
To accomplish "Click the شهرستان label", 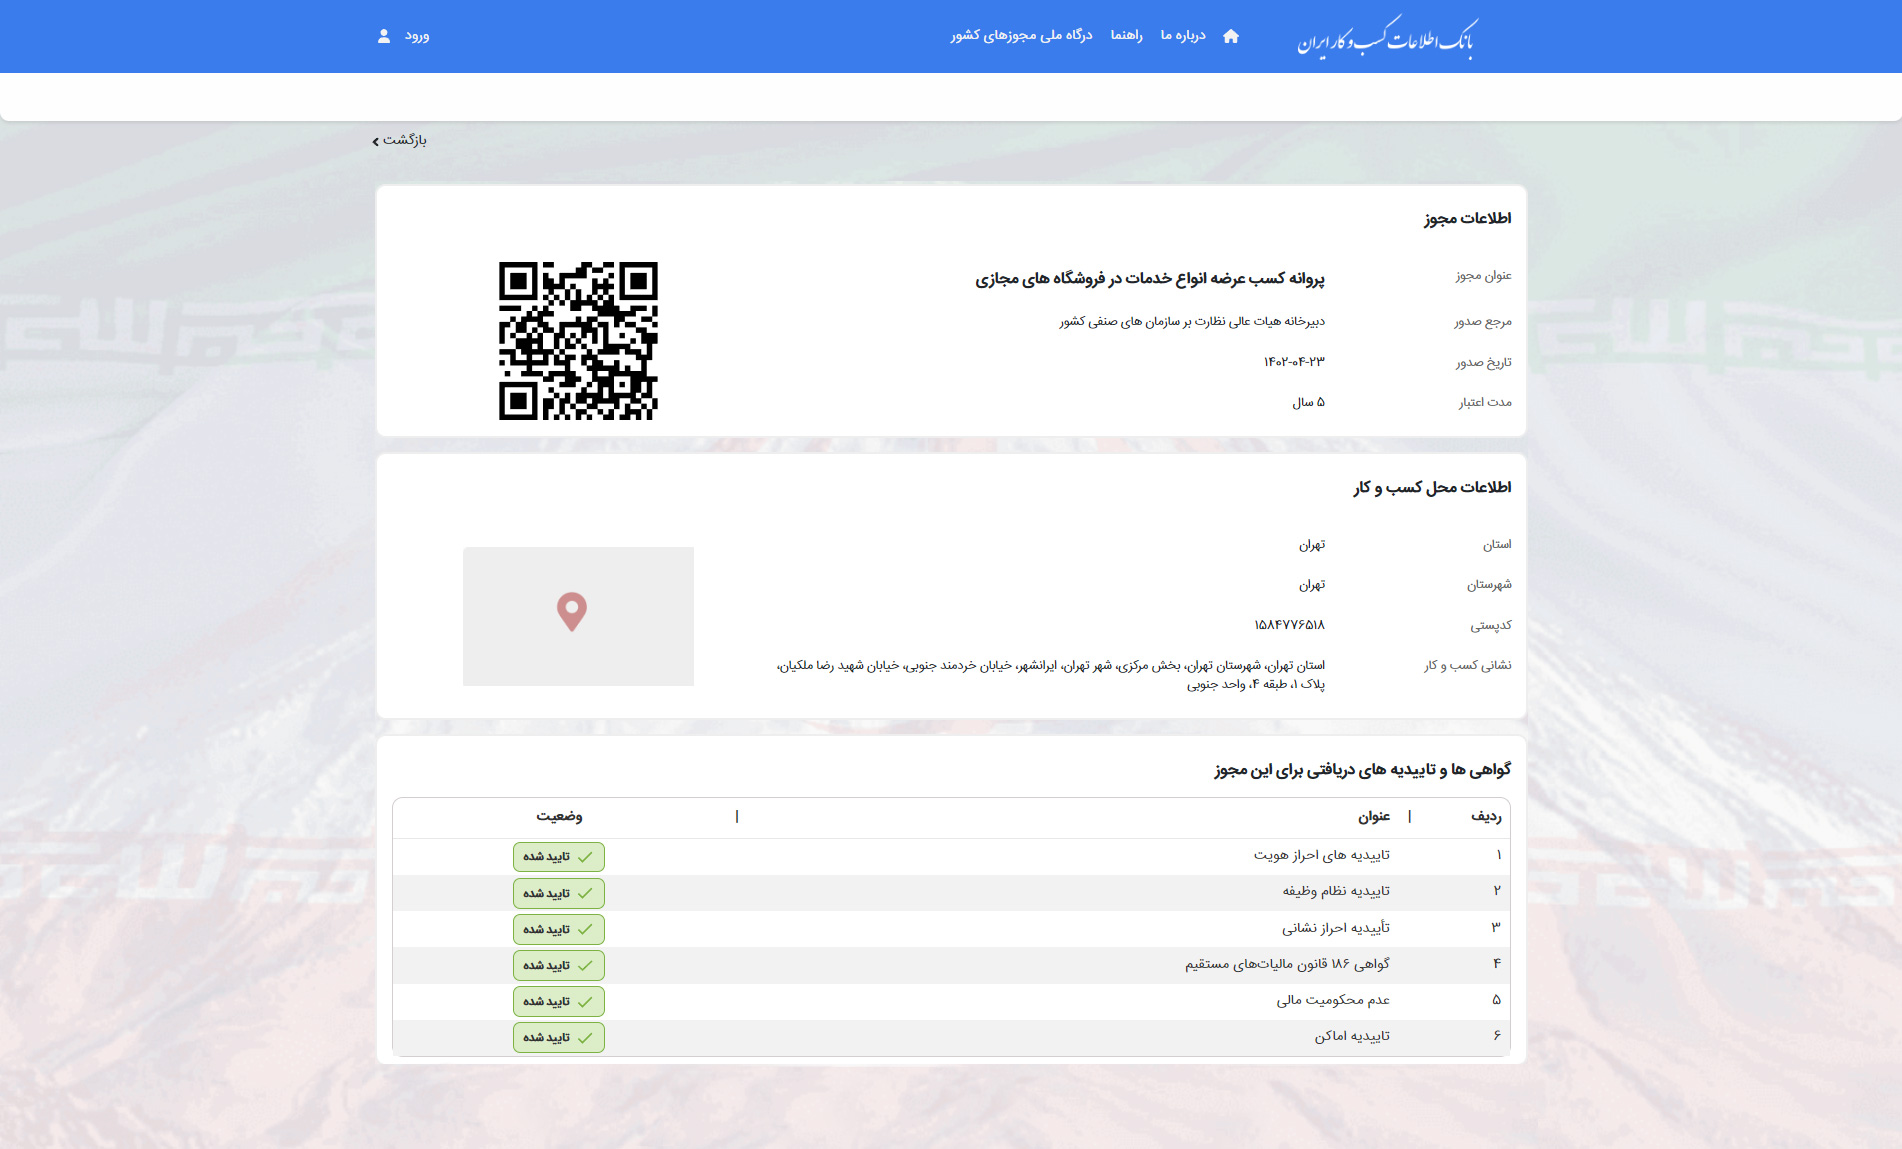I will [x=1489, y=585].
